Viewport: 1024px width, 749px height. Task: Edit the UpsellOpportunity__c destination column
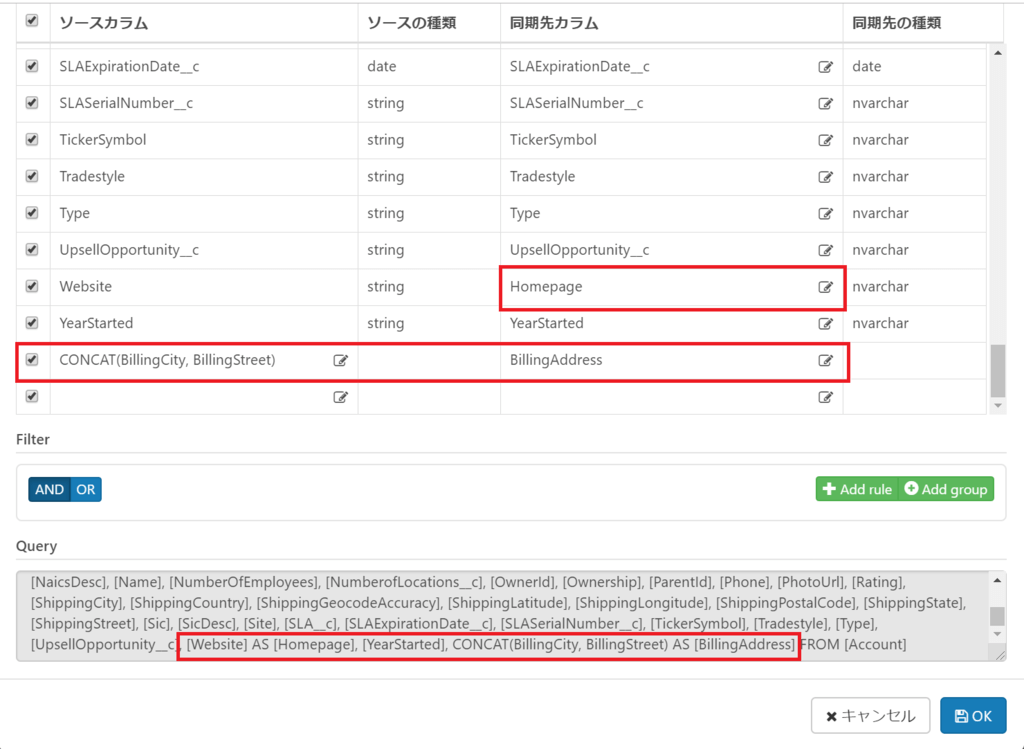click(x=825, y=250)
